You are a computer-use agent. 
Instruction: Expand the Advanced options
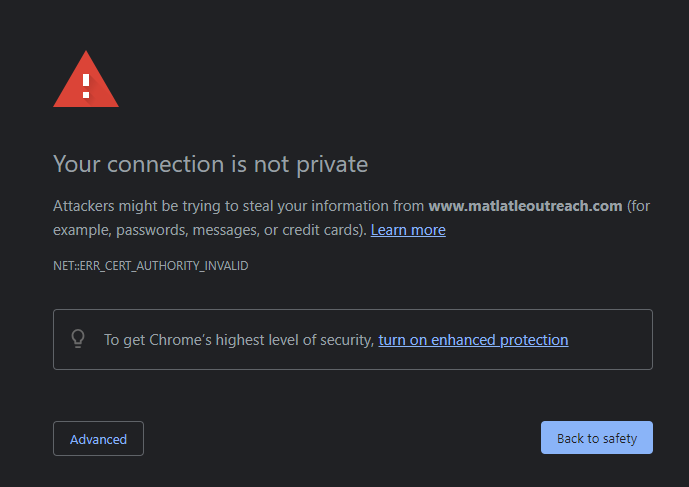[x=98, y=439]
